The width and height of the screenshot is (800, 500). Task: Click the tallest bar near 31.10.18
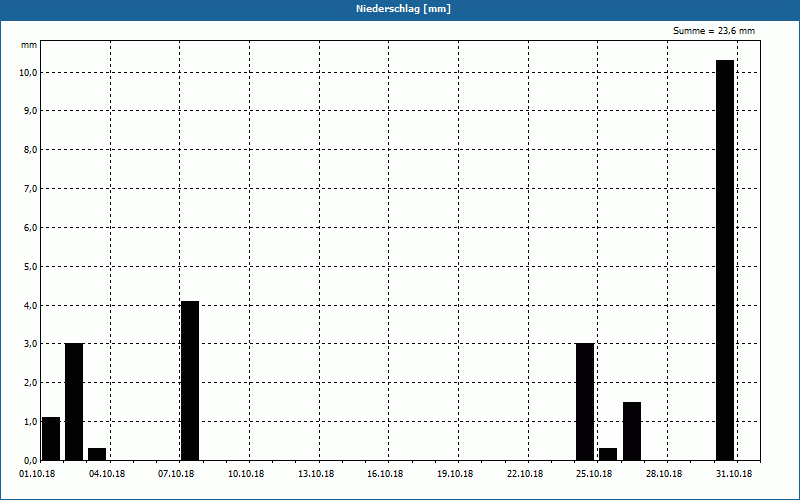tap(725, 260)
